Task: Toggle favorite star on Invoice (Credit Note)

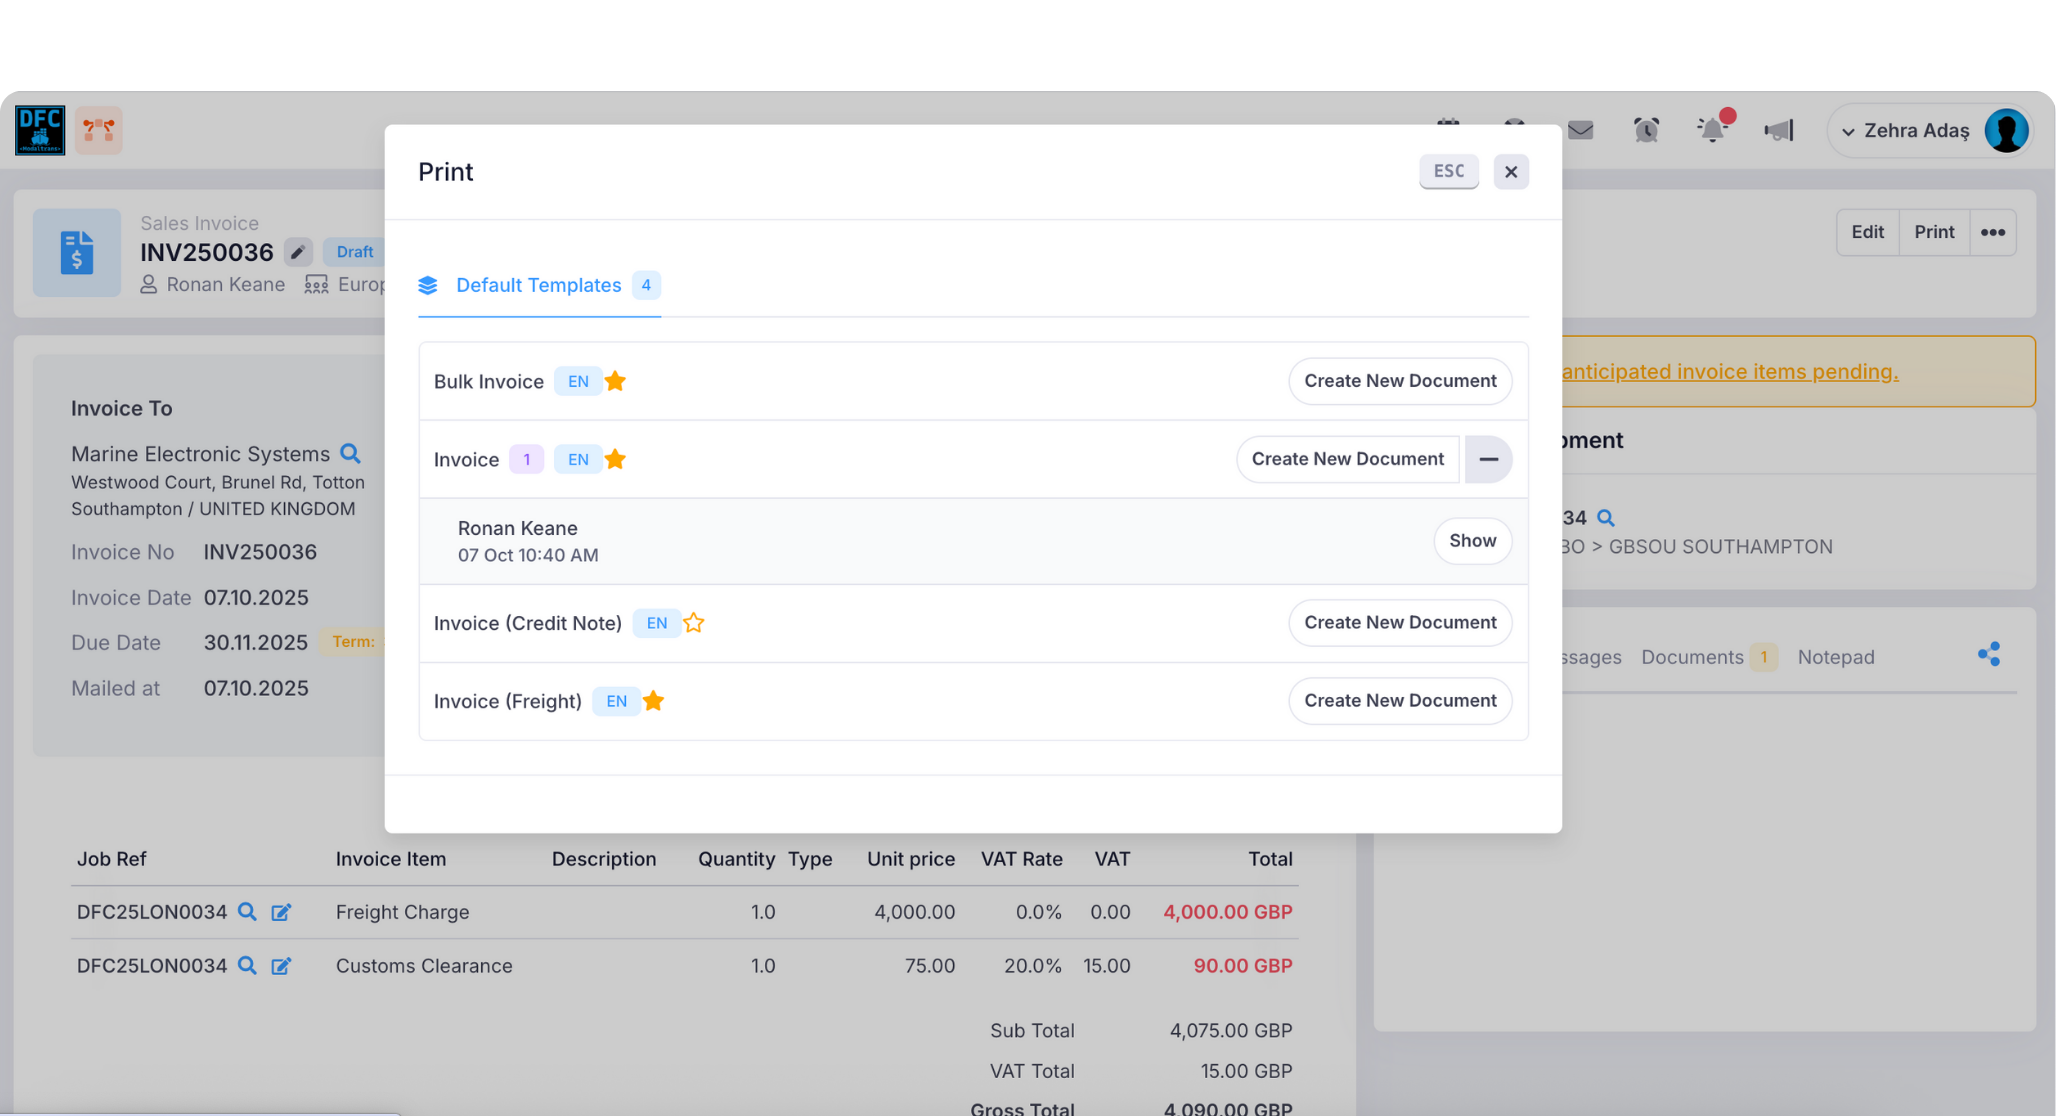Action: 693,623
